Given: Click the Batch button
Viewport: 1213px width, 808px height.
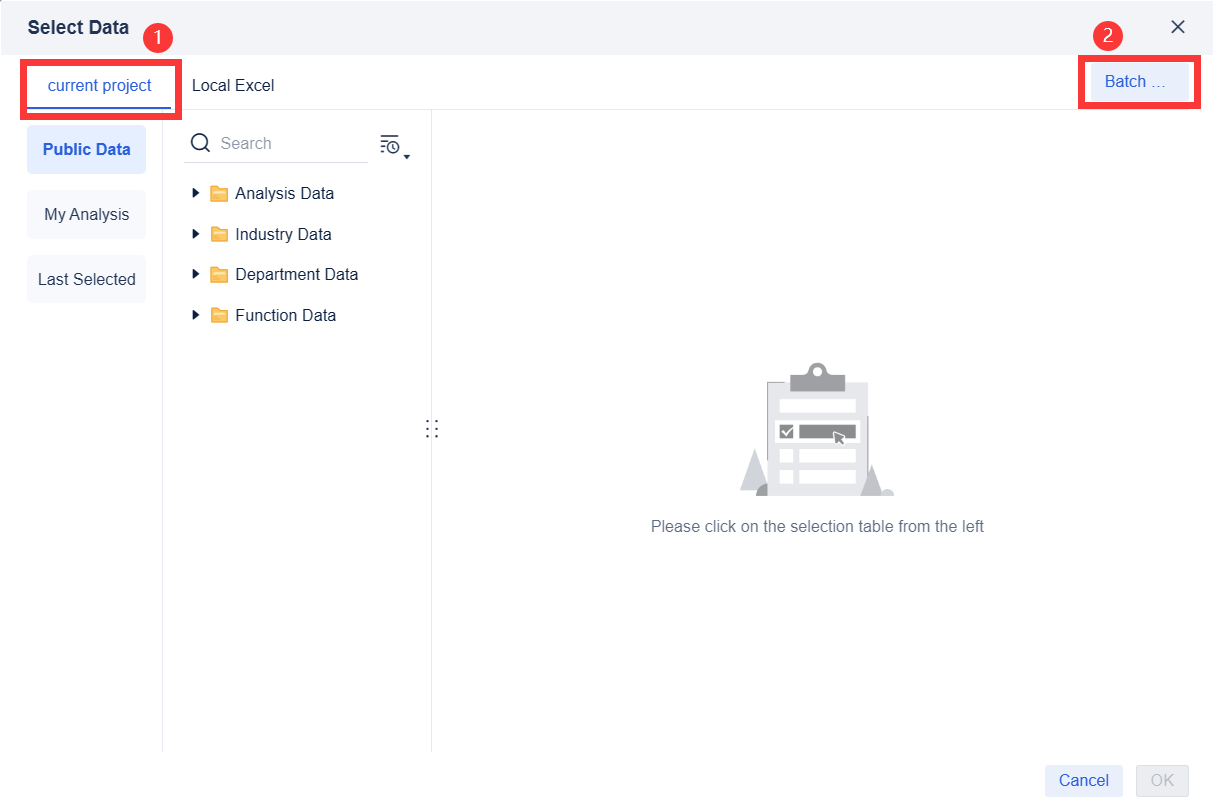Looking at the screenshot, I should pos(1138,81).
